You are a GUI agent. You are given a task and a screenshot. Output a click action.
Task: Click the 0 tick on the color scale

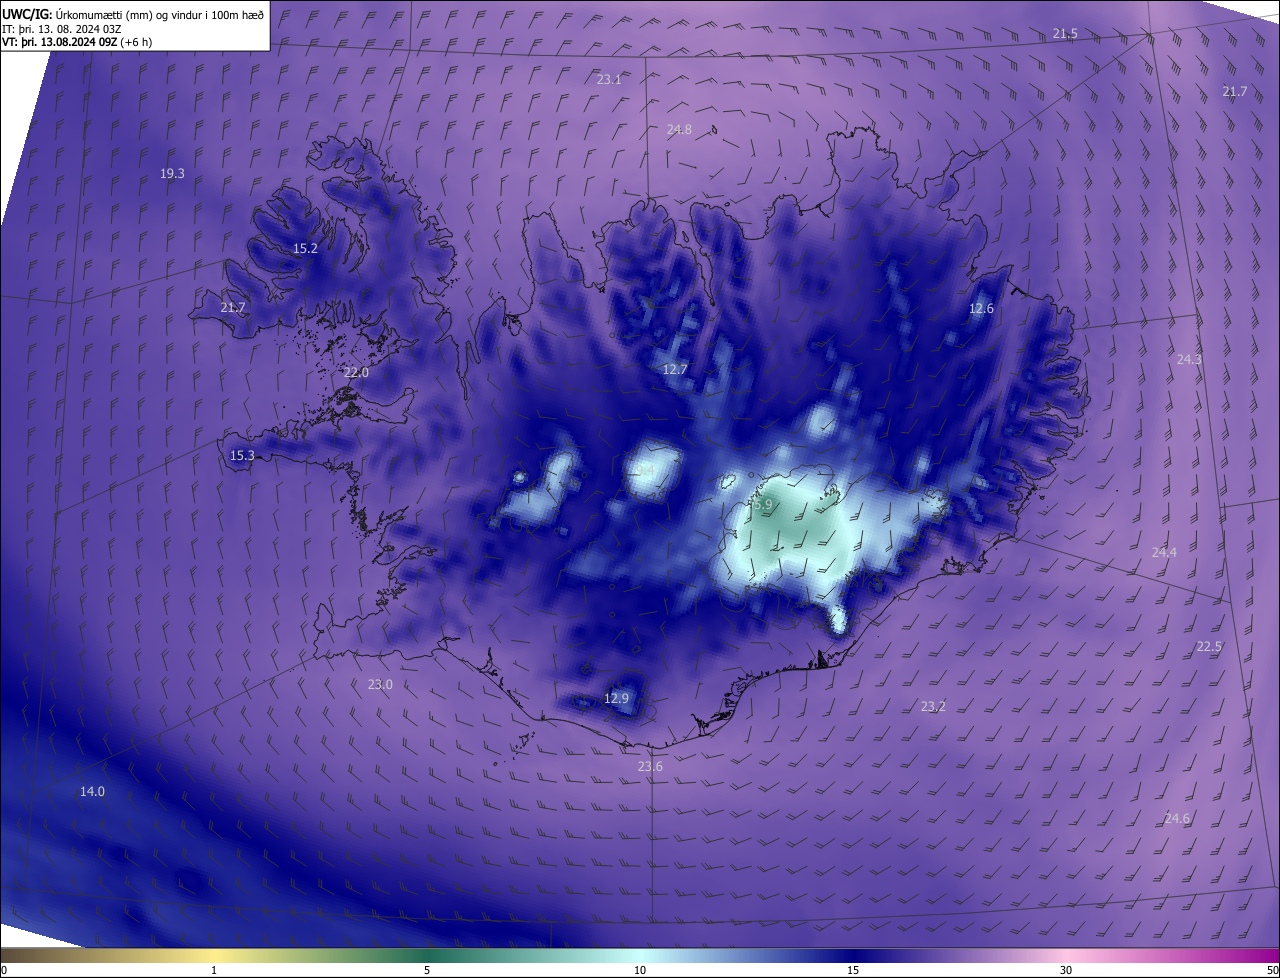(x=4, y=970)
